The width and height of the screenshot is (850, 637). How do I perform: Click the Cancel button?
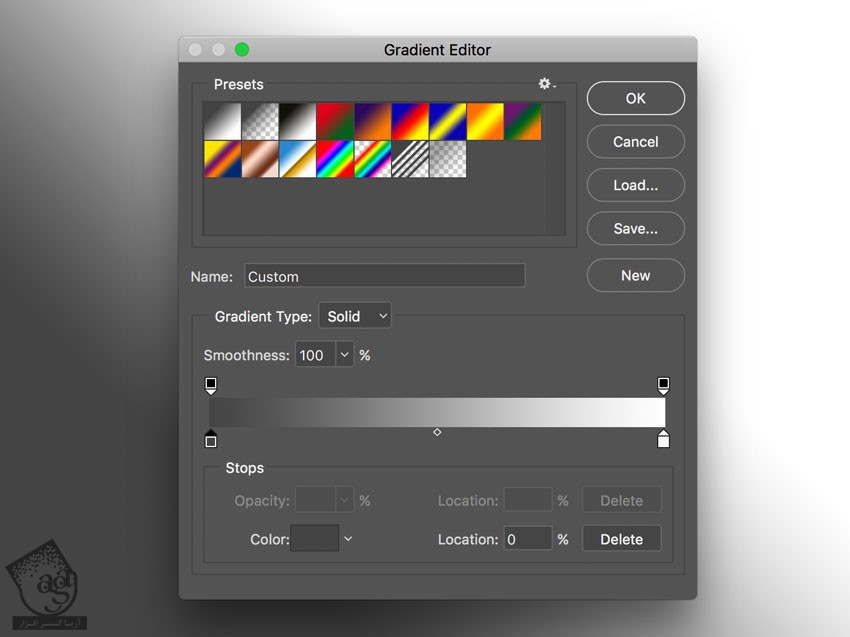[635, 142]
